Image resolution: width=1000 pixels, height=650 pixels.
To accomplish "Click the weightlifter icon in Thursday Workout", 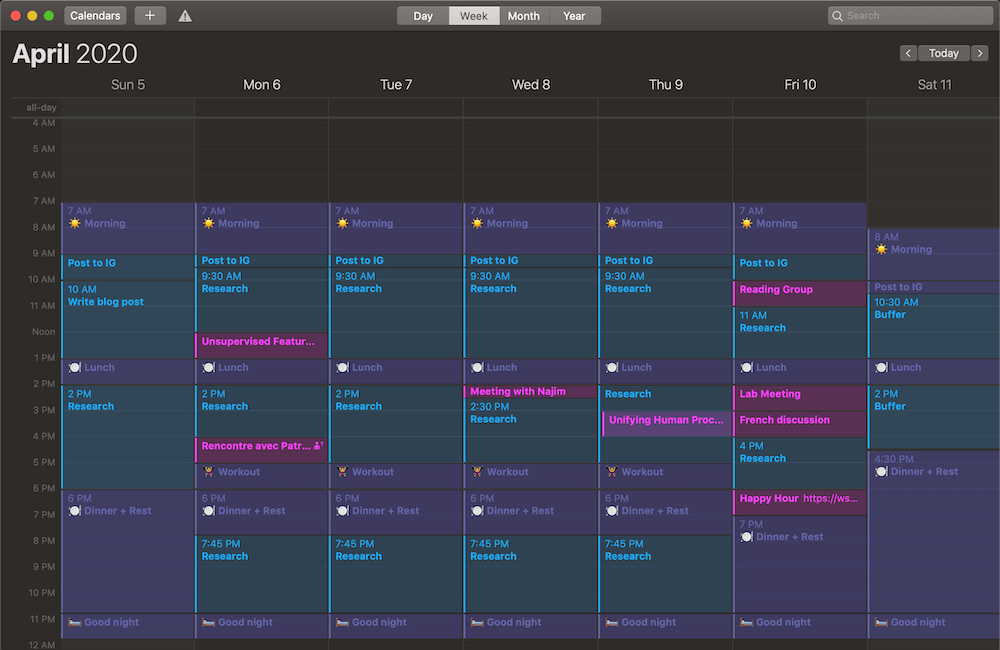I will point(612,472).
